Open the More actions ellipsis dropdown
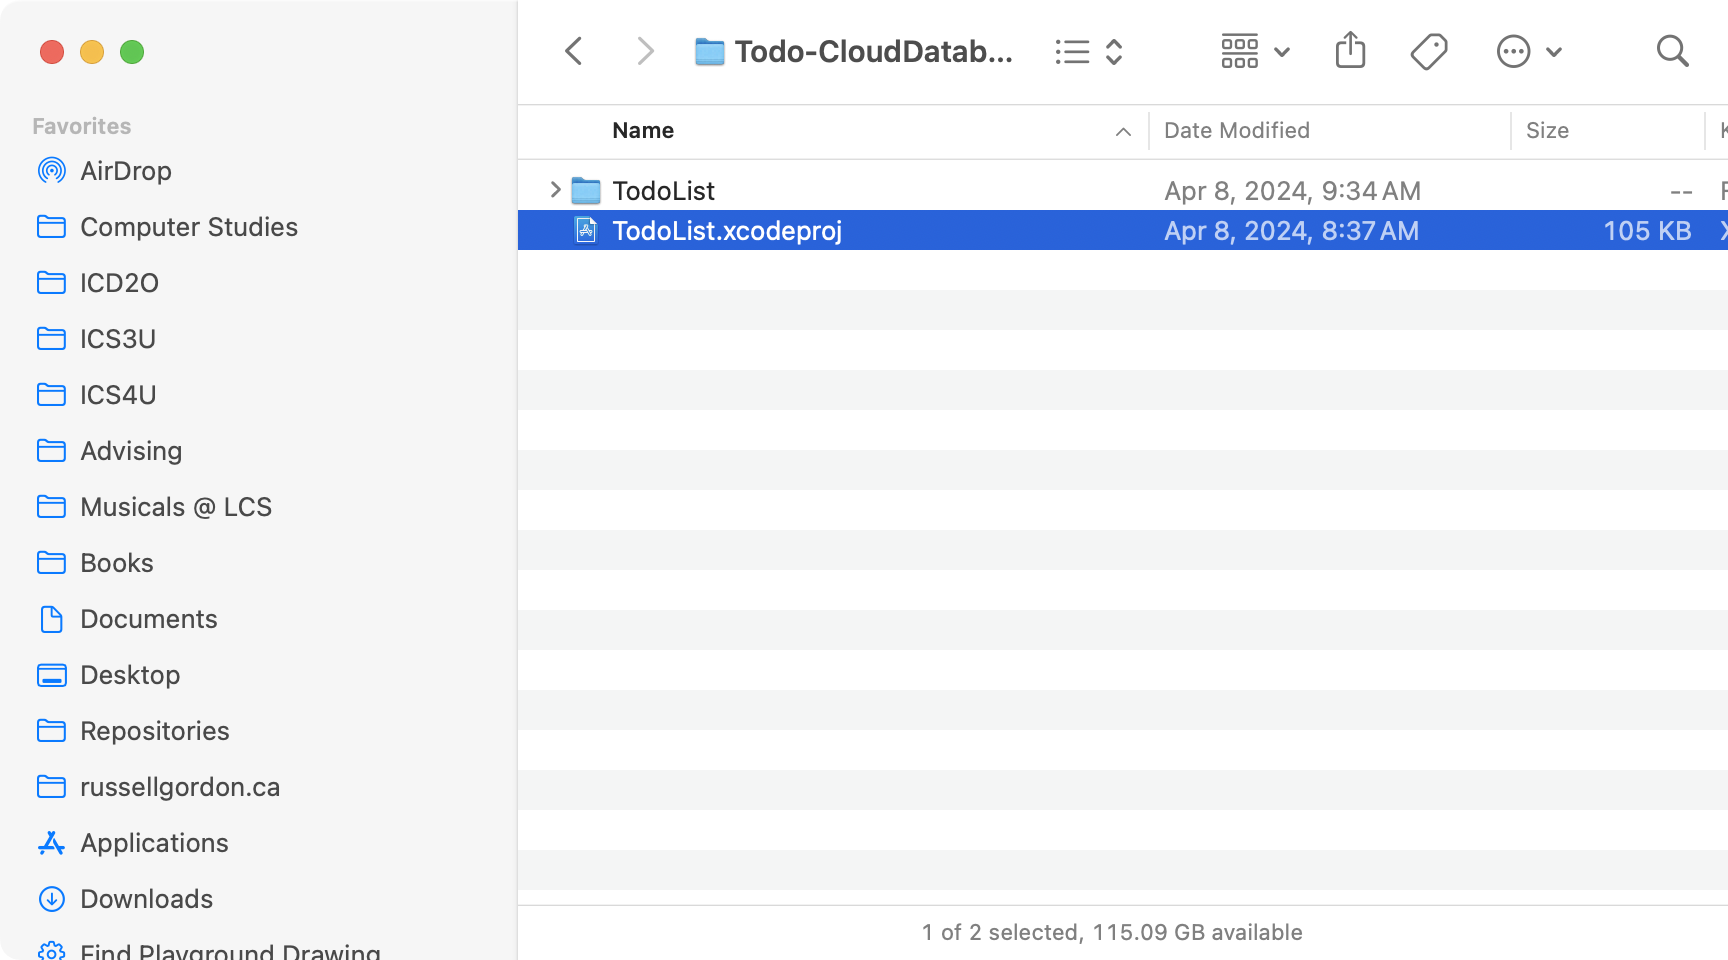Screen dimensions: 1728x960 (x=1513, y=51)
